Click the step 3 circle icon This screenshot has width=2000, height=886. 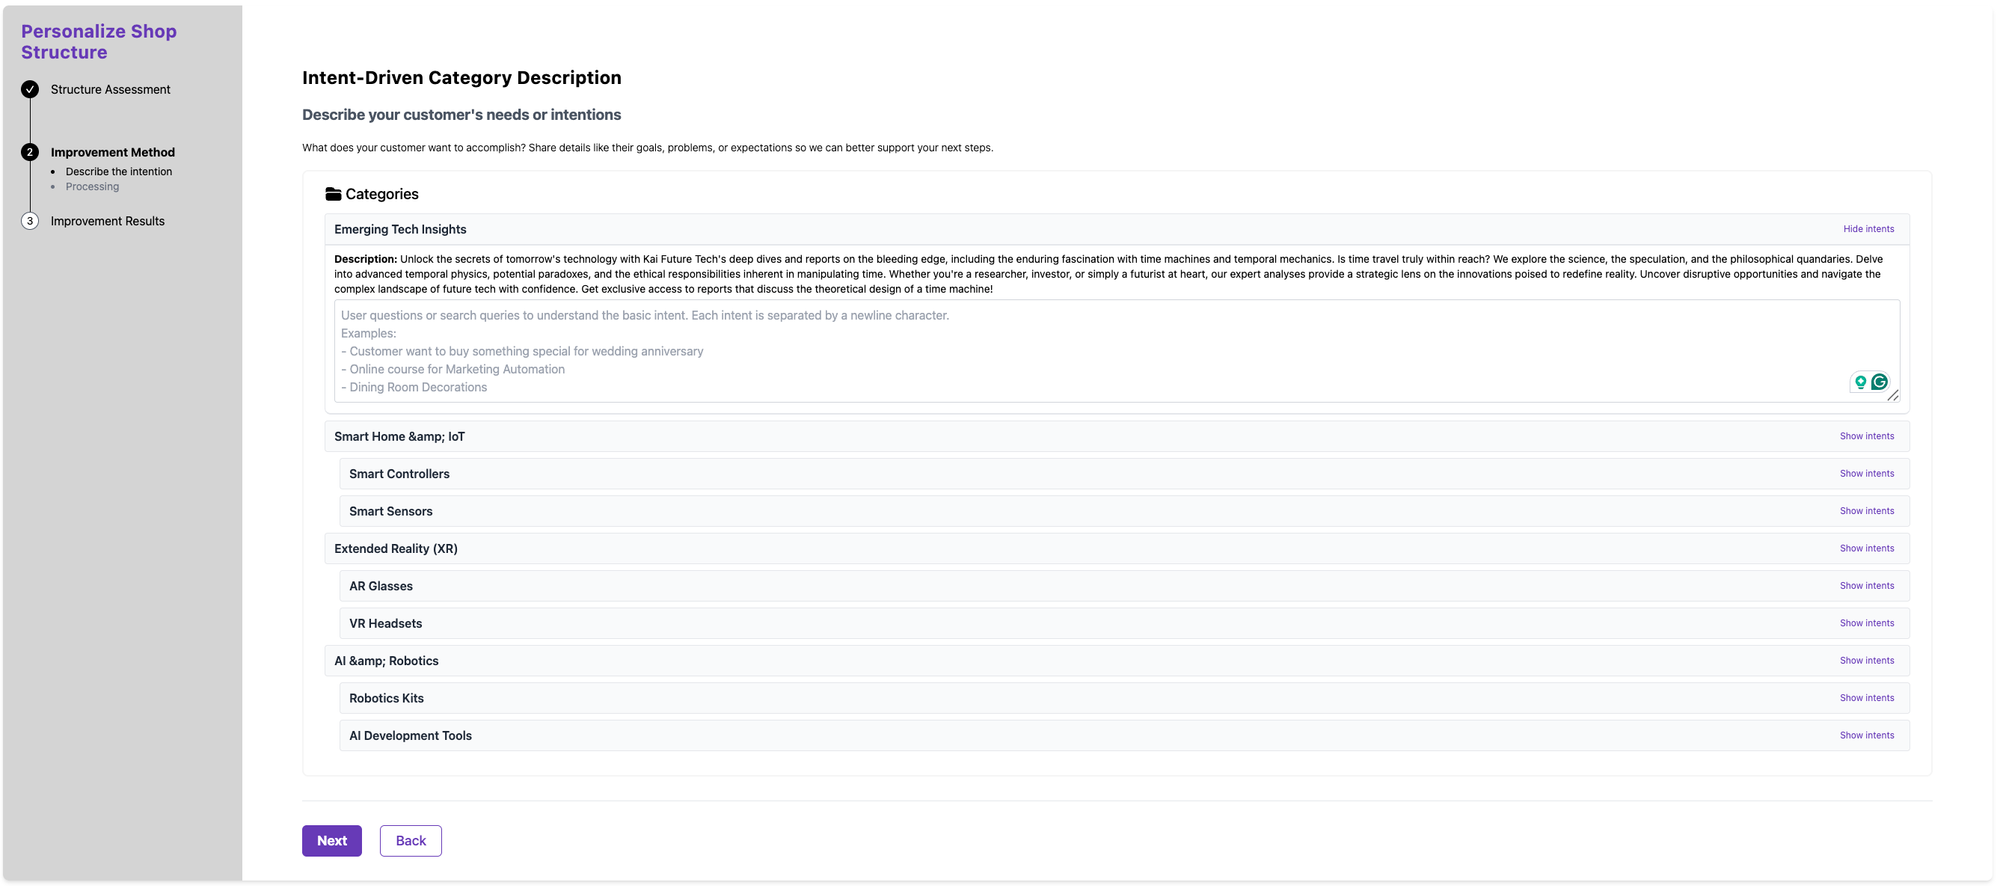pos(30,221)
